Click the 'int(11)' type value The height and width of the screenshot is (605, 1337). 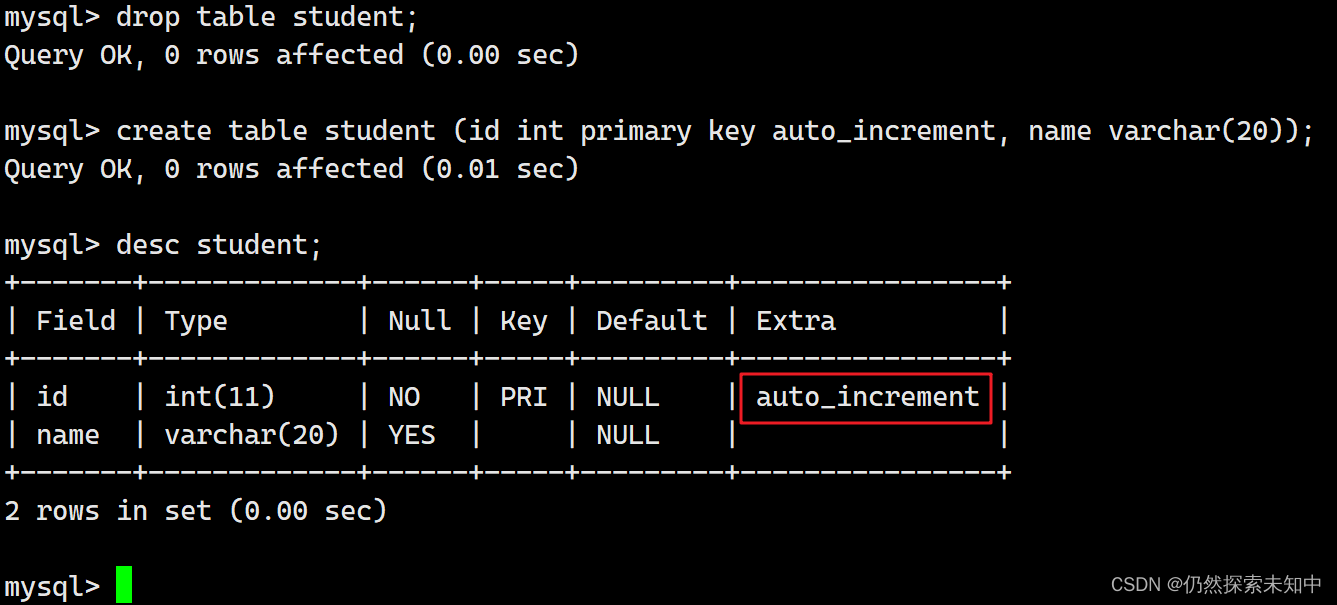pyautogui.click(x=220, y=397)
